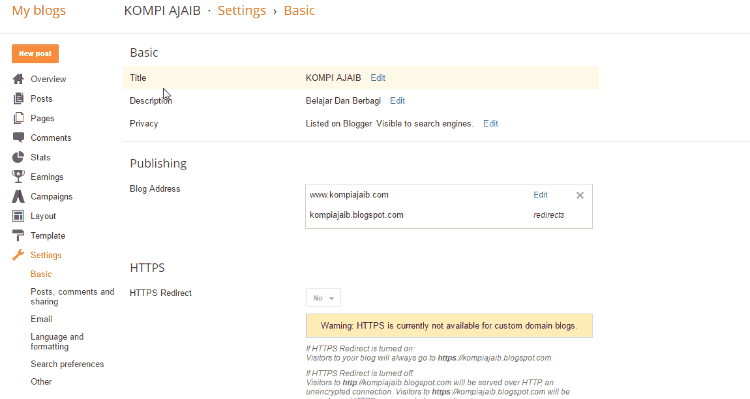The height and width of the screenshot is (399, 750).
Task: Open the HTTPS Redirect dropdown
Action: pos(323,298)
